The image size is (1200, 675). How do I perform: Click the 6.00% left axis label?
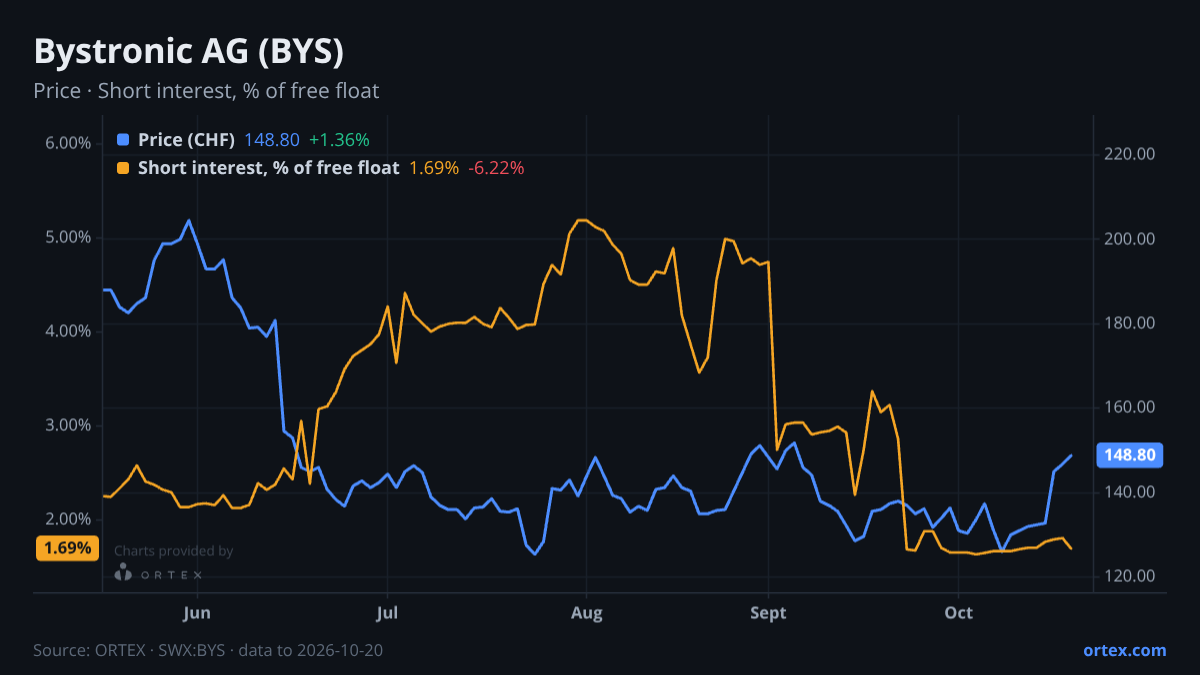(68, 143)
